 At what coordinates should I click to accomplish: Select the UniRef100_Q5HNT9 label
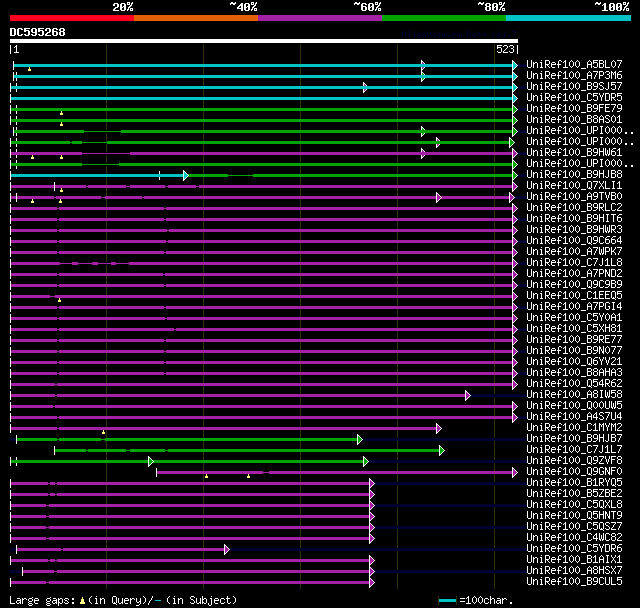tap(574, 516)
